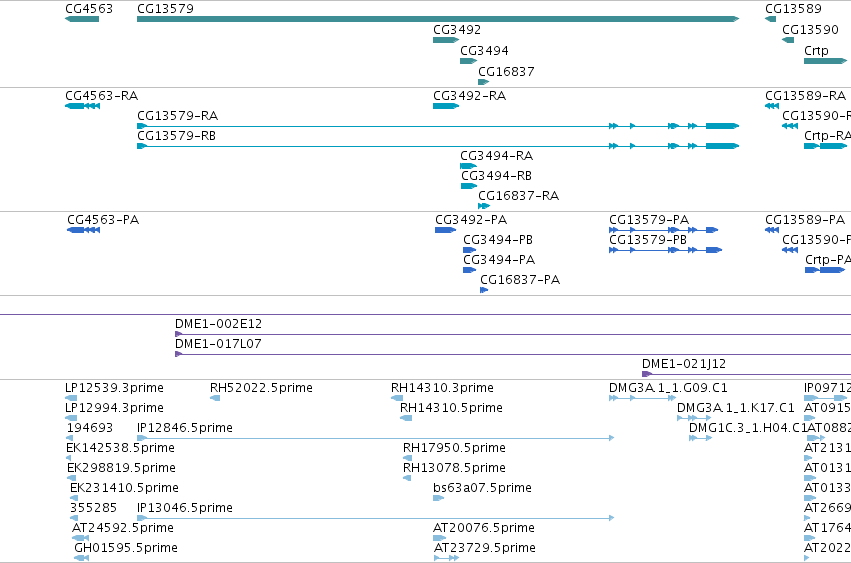Select the CG16837-RA transcript
The image size is (851, 563).
484,206
